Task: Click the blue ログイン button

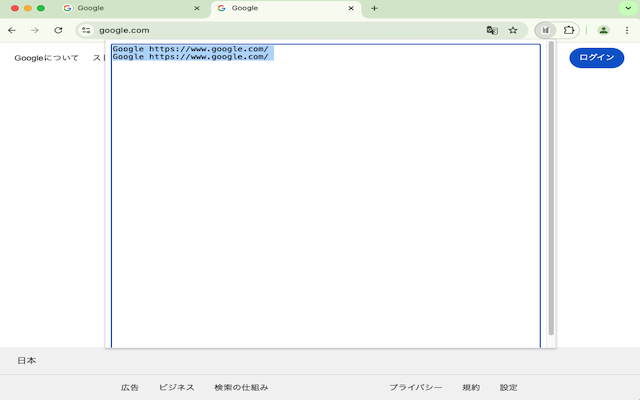Action: [x=596, y=58]
